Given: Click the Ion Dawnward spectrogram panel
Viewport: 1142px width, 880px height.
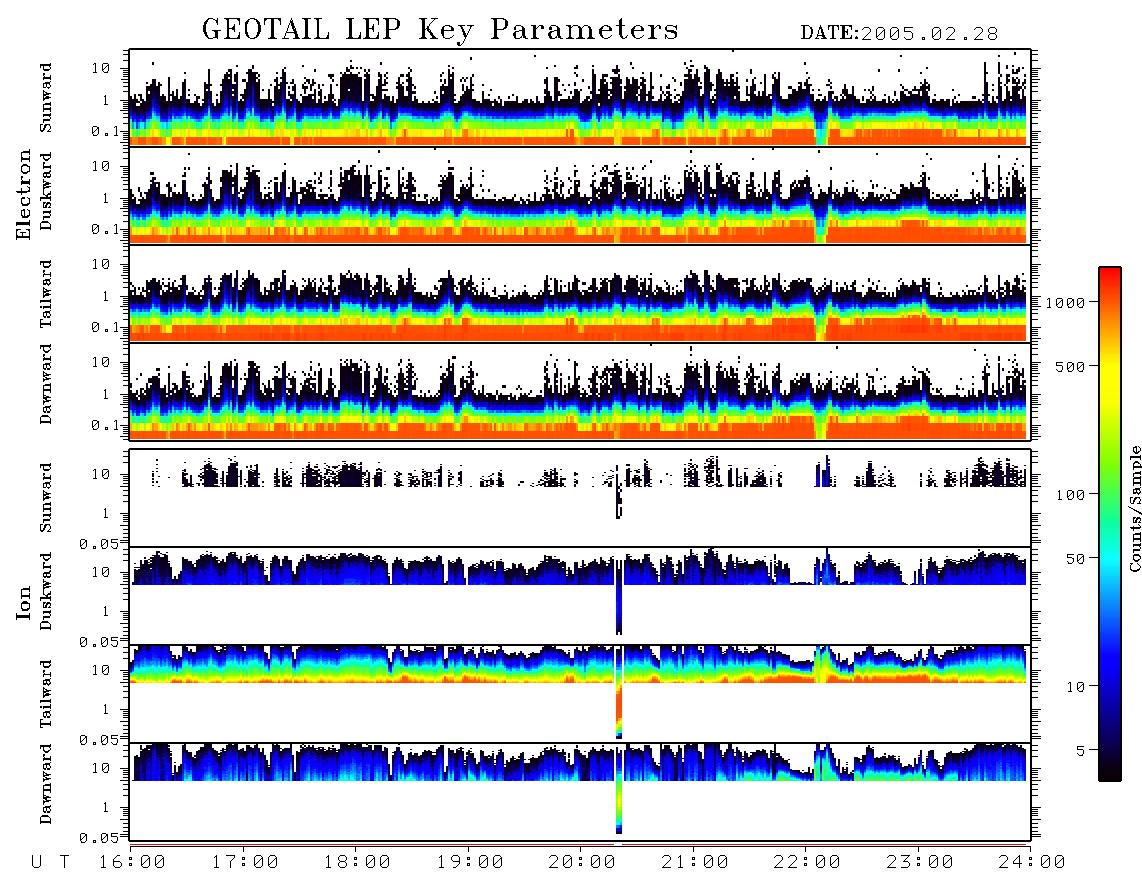Looking at the screenshot, I should 580,791.
